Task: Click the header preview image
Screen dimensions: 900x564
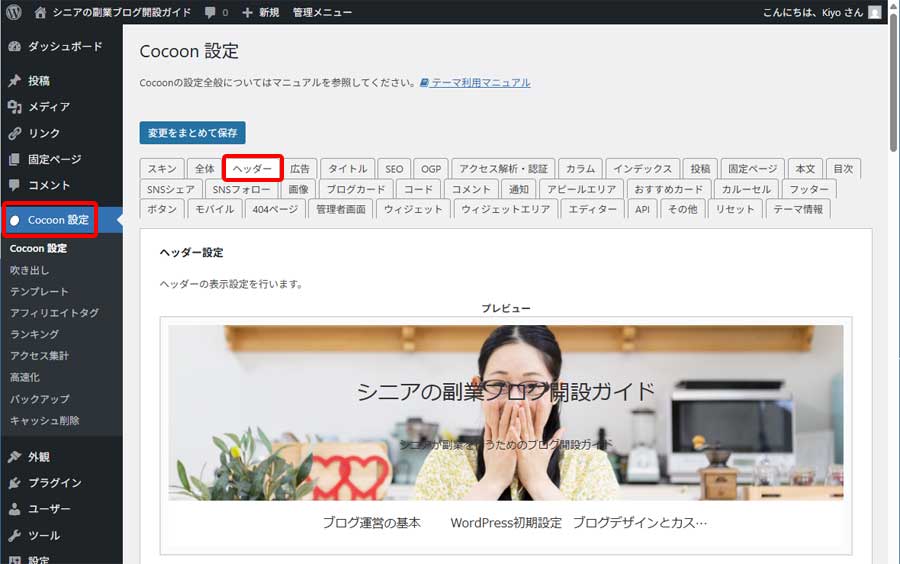Action: tap(505, 412)
